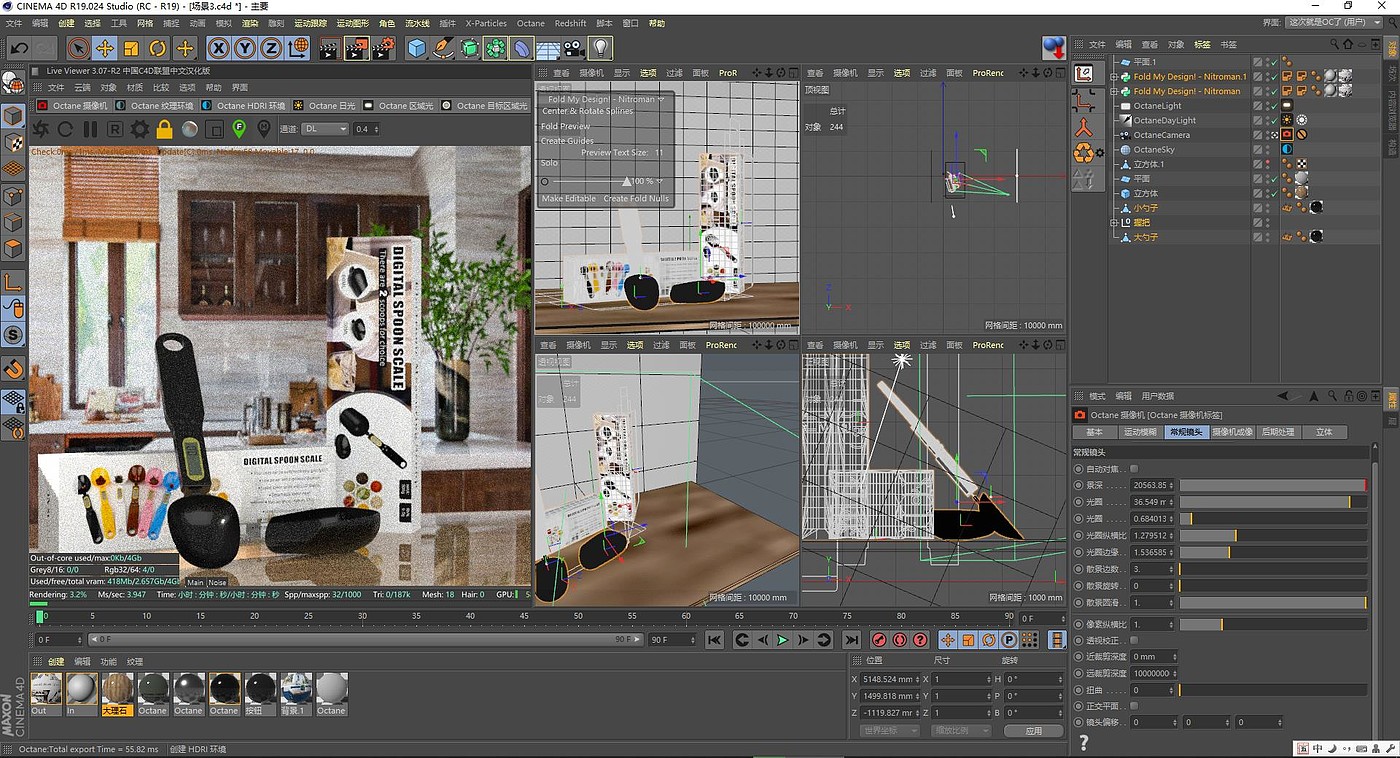Pause rendering in the Live Viewer

(x=90, y=129)
